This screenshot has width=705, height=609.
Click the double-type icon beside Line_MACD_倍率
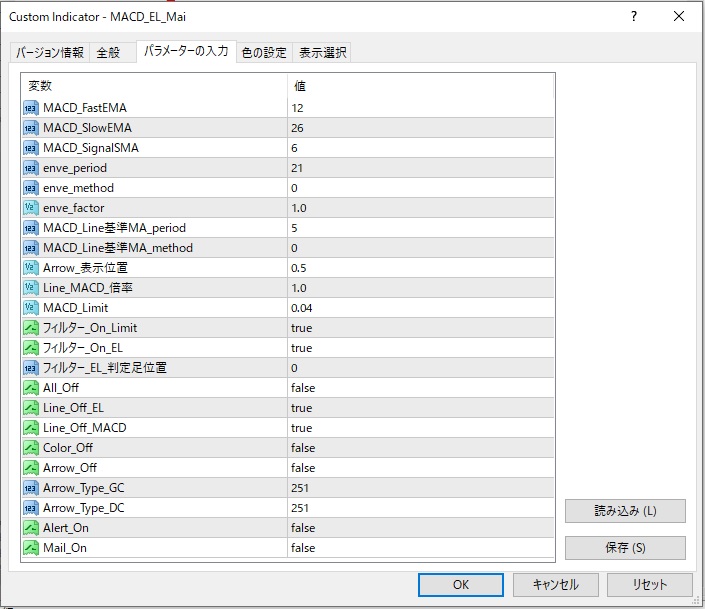pyautogui.click(x=31, y=288)
